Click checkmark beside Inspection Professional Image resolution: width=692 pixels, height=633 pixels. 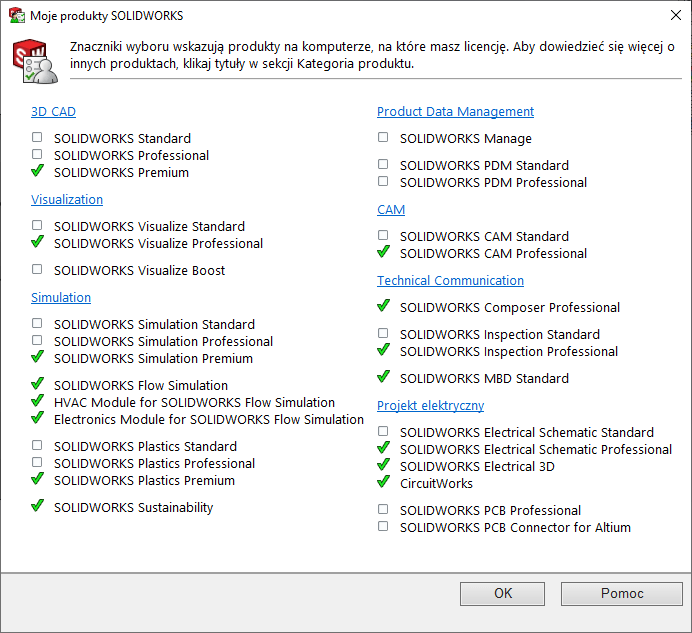point(384,350)
